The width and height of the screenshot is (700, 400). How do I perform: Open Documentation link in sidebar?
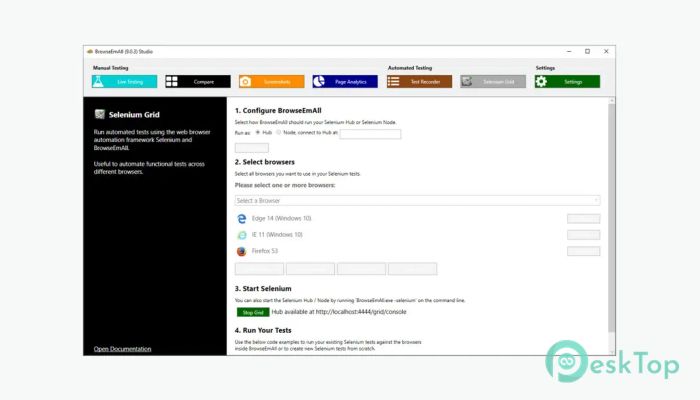122,349
